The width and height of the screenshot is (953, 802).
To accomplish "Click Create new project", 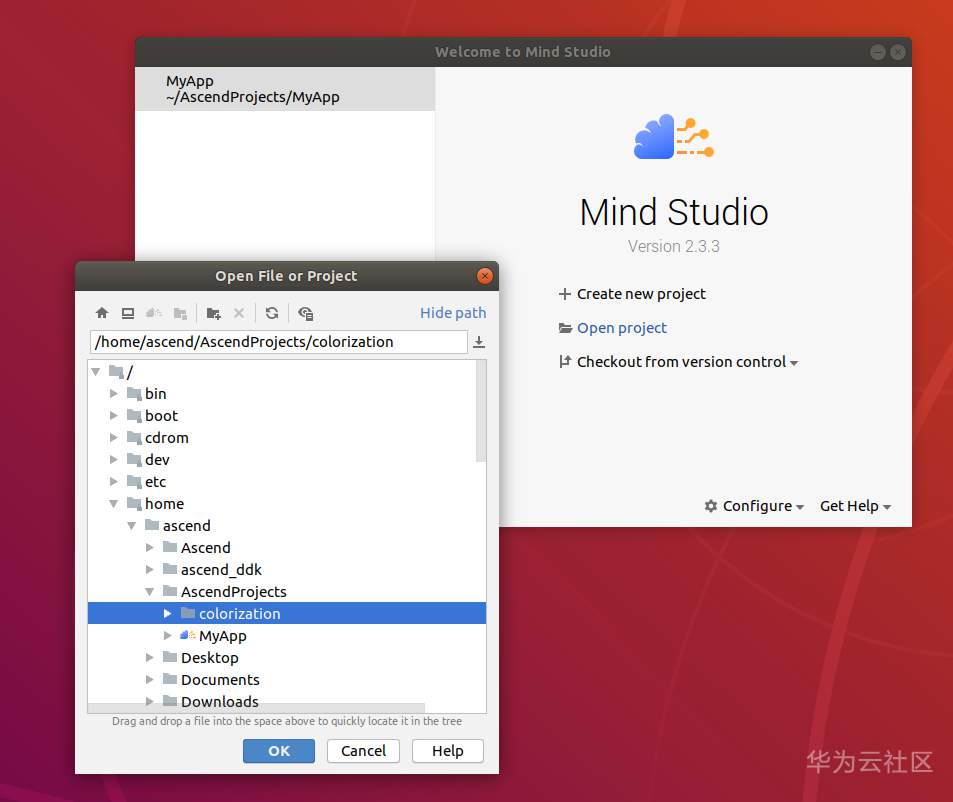I will tap(632, 294).
